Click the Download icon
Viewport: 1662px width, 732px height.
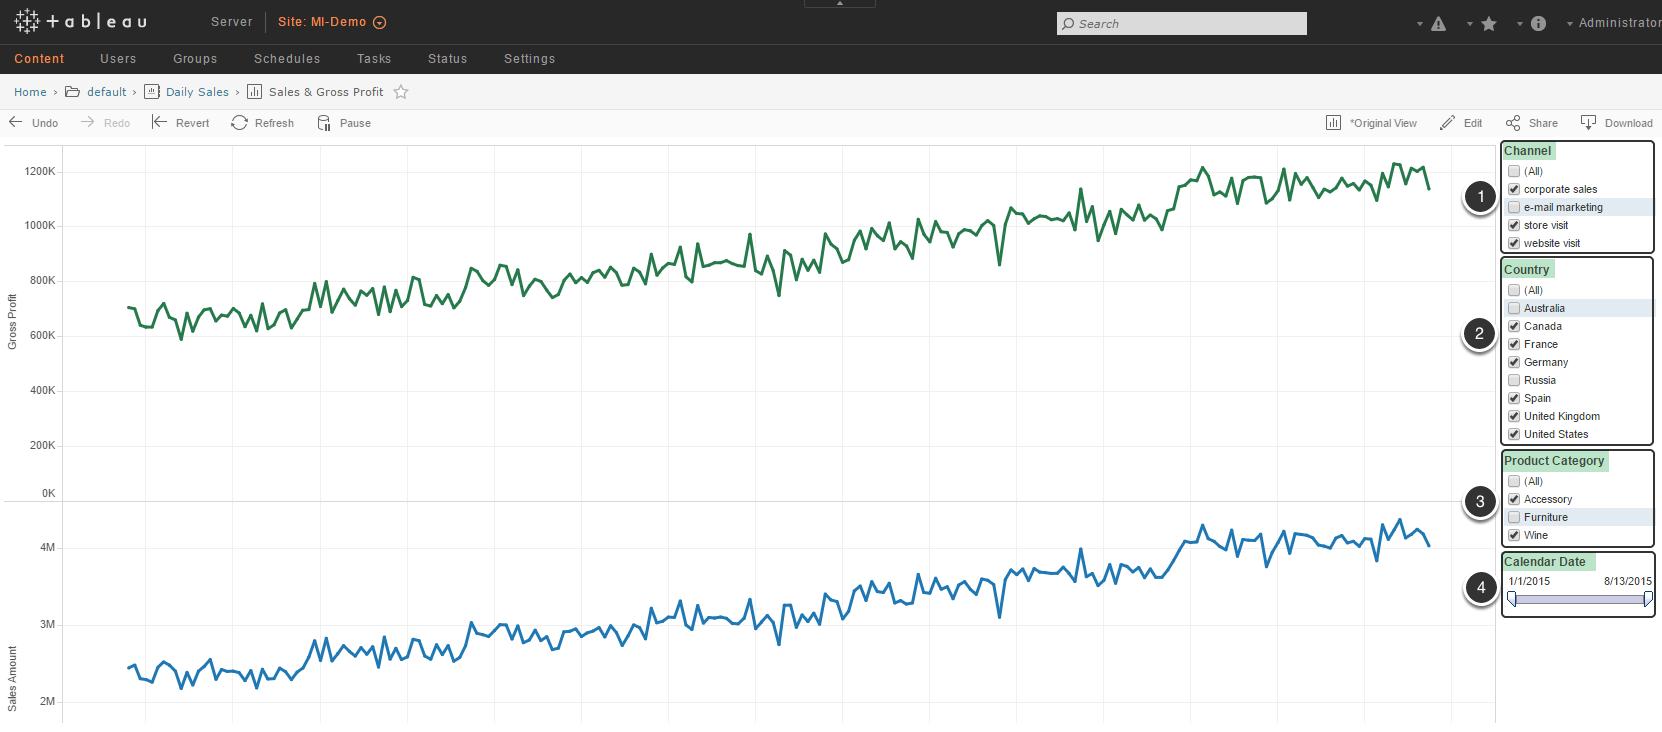(x=1588, y=122)
